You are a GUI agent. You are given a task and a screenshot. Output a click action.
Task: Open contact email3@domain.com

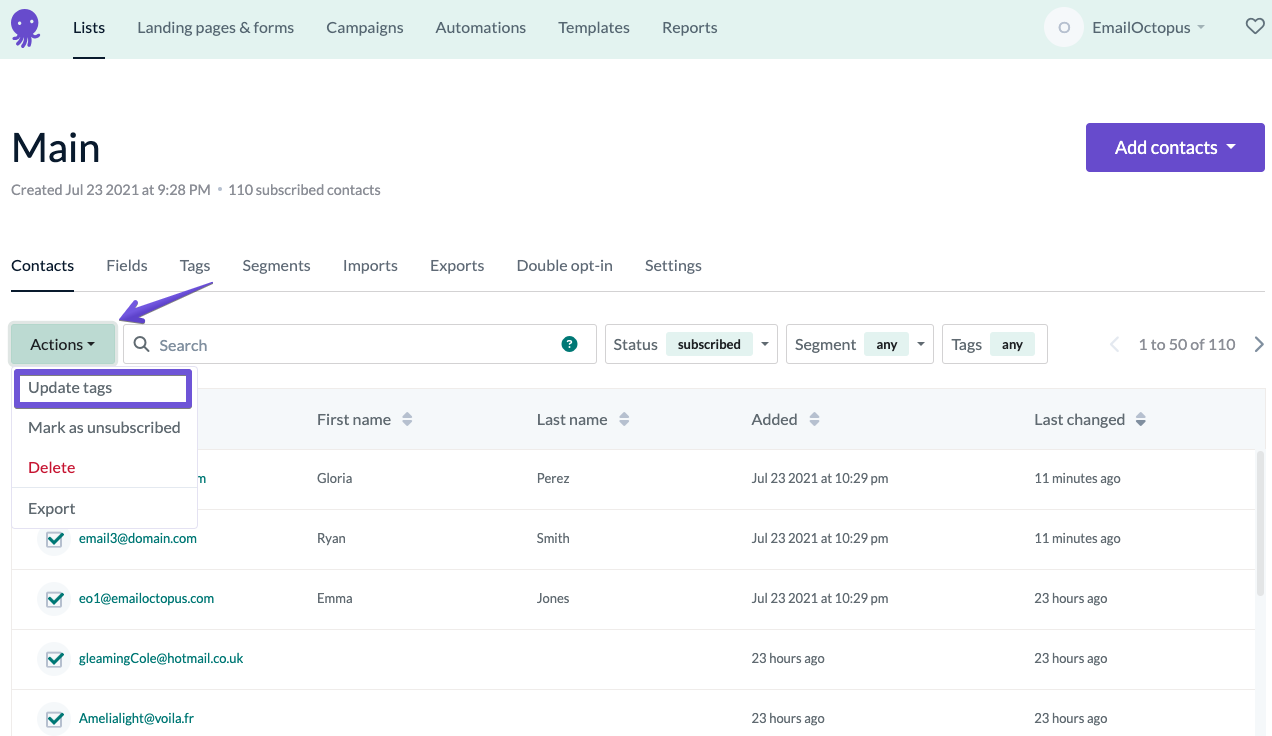click(138, 538)
